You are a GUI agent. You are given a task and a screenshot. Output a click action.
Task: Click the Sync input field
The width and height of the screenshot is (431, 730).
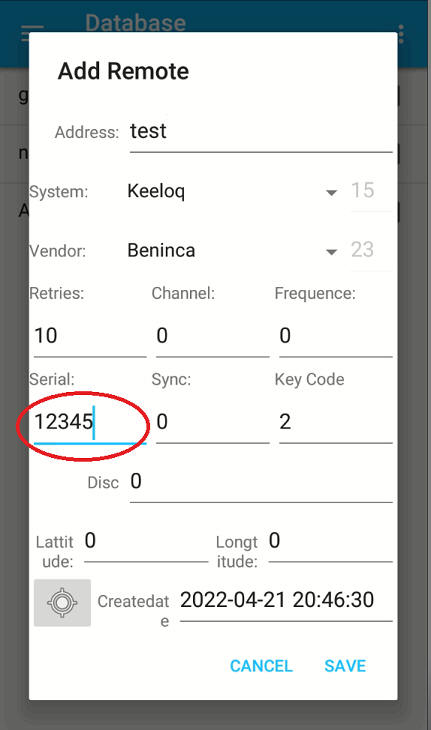(213, 423)
